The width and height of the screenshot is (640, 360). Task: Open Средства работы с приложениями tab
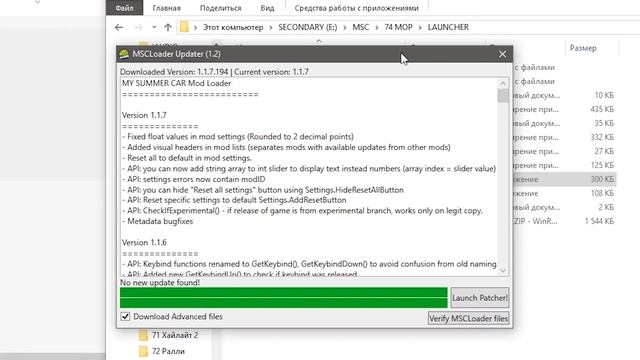click(356, 8)
